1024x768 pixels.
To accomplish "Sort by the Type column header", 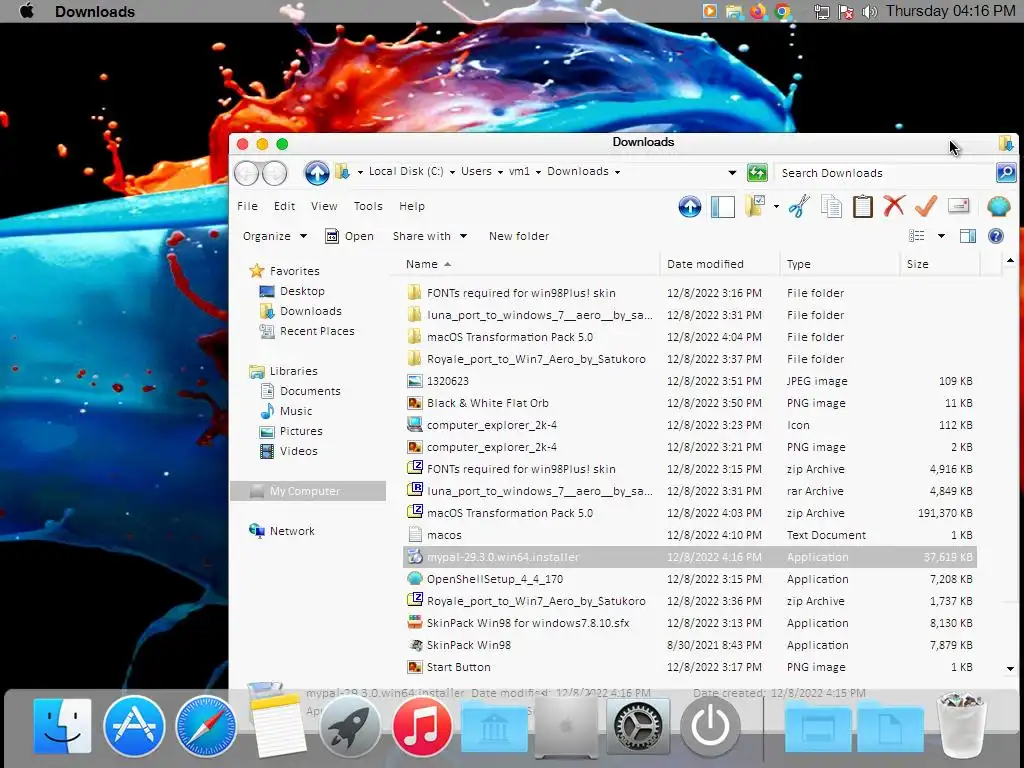I will pos(839,264).
